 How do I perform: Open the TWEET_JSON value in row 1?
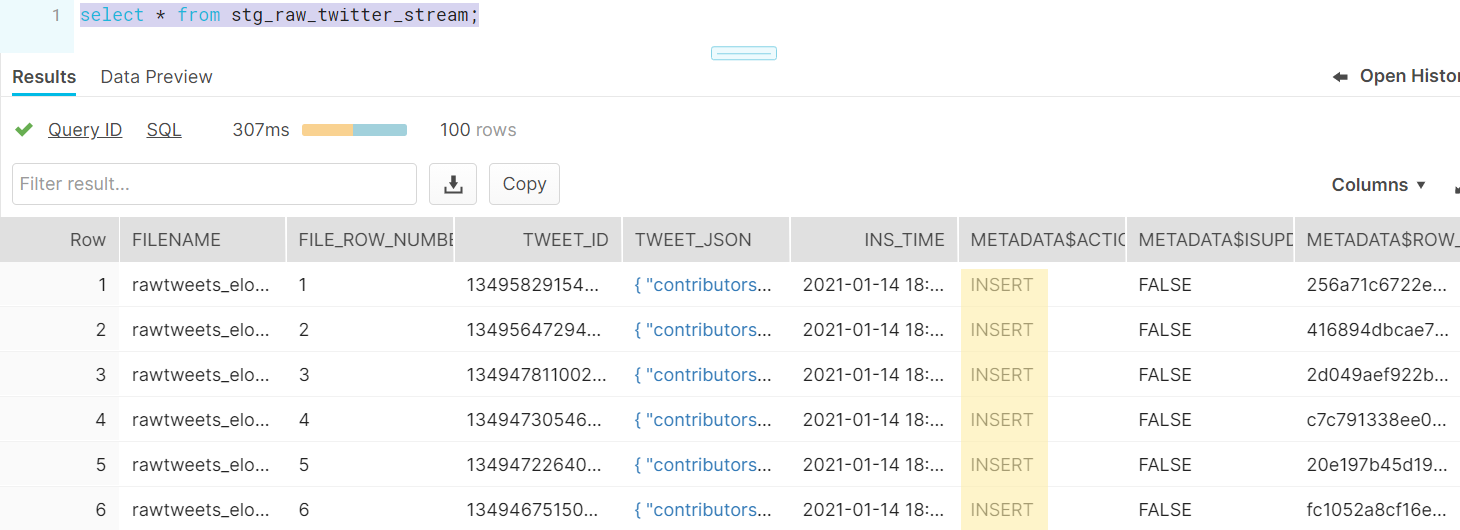(703, 285)
